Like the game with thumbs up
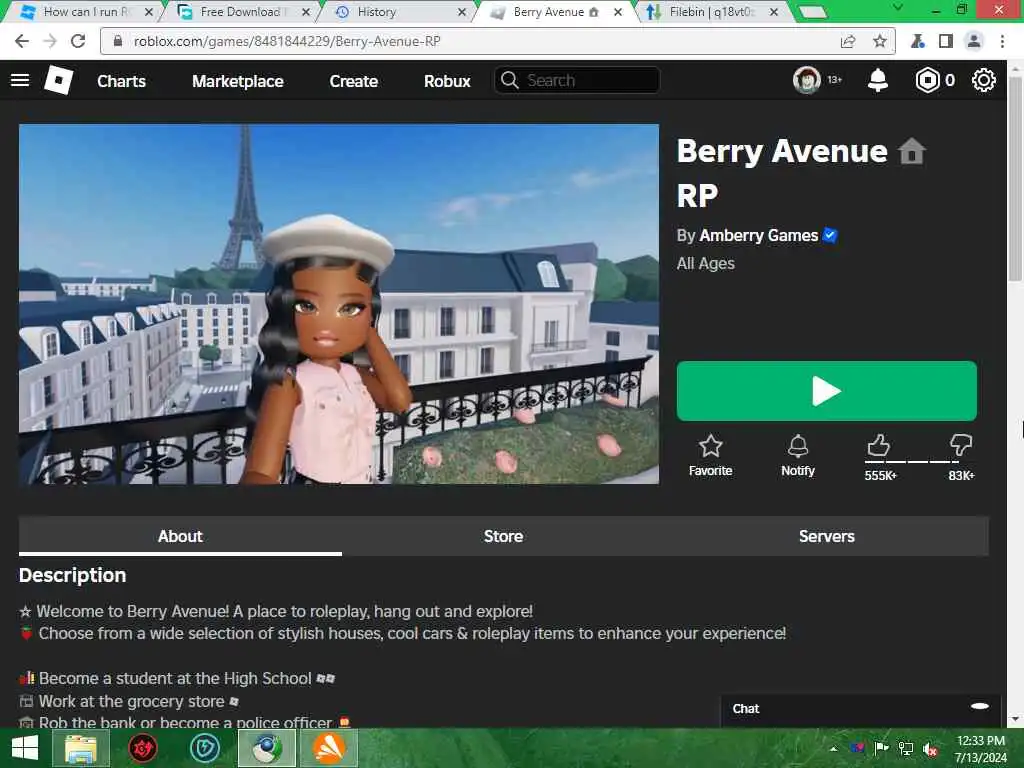This screenshot has height=768, width=1024. pyautogui.click(x=878, y=446)
